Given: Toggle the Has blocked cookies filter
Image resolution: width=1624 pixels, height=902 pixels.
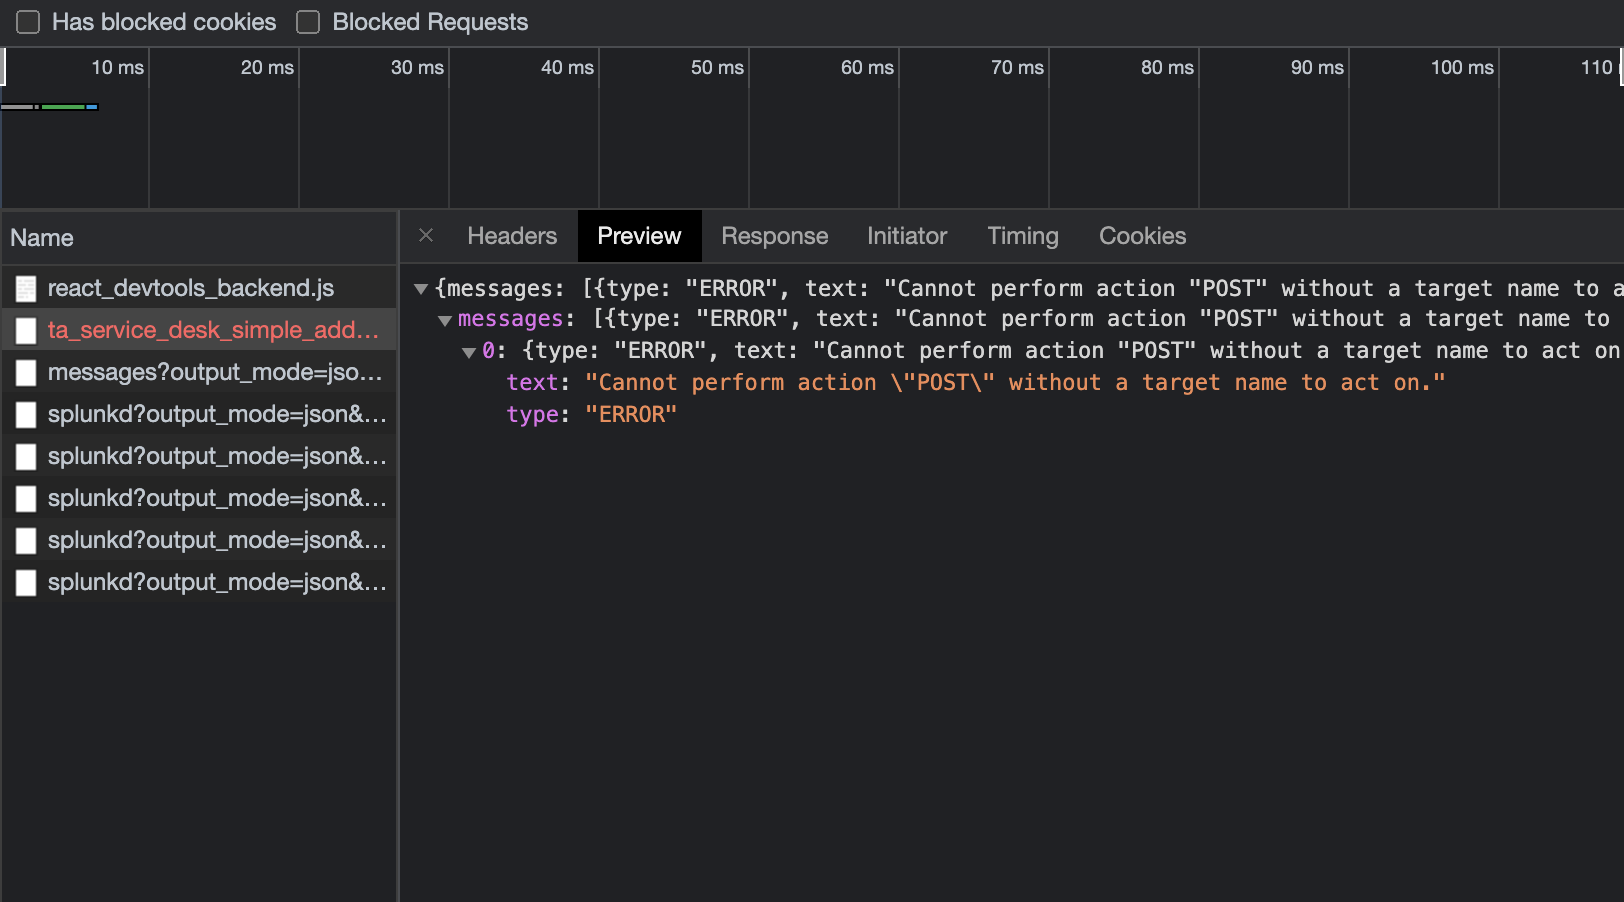Looking at the screenshot, I should (27, 22).
